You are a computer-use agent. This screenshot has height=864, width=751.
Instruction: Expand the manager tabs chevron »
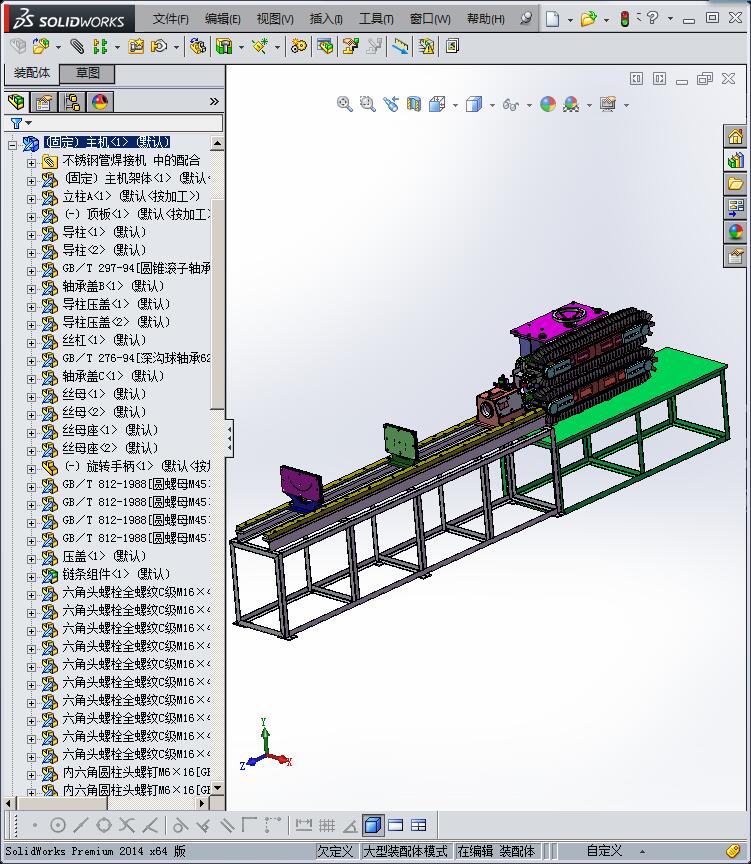(214, 101)
